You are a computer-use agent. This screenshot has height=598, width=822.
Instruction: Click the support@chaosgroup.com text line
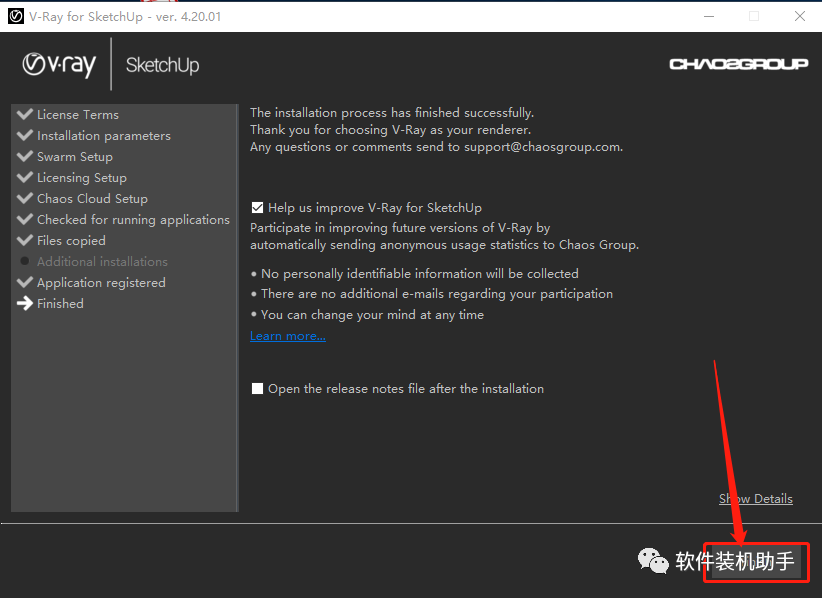click(x=436, y=147)
